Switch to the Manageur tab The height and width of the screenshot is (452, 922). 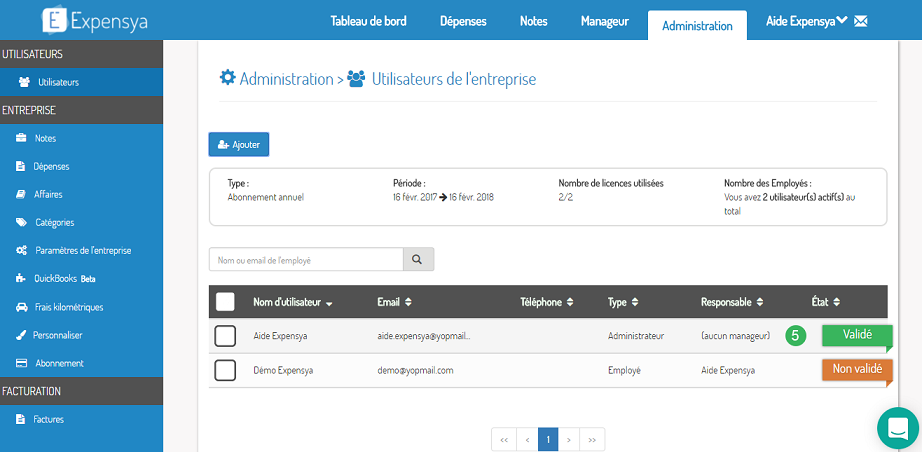[x=604, y=21]
